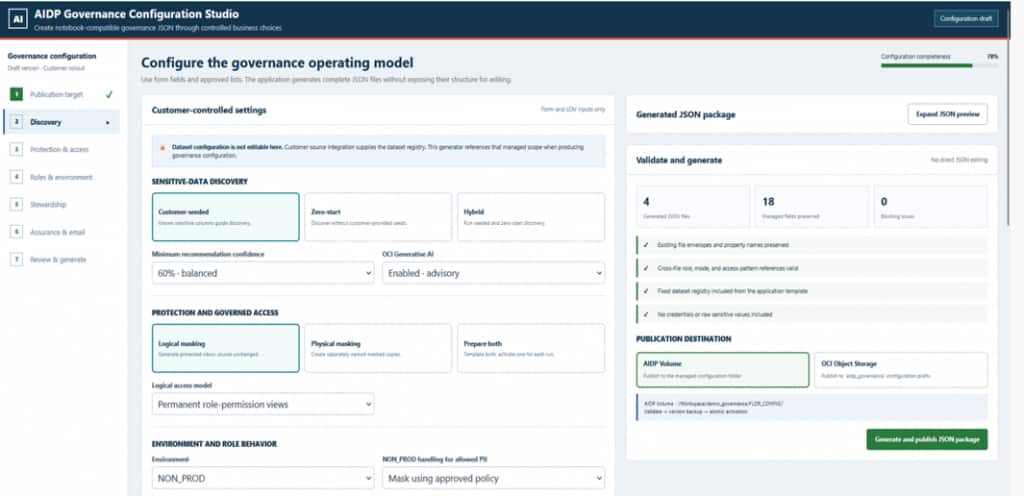
Task: Navigate to the Stewardship step
Action: click(61, 204)
